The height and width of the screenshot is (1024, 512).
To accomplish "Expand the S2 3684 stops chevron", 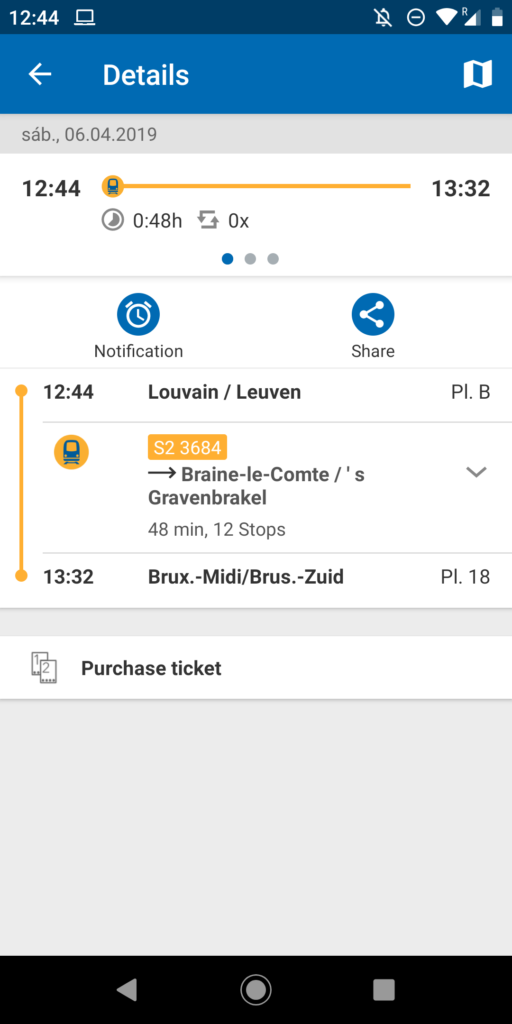I will 477,472.
